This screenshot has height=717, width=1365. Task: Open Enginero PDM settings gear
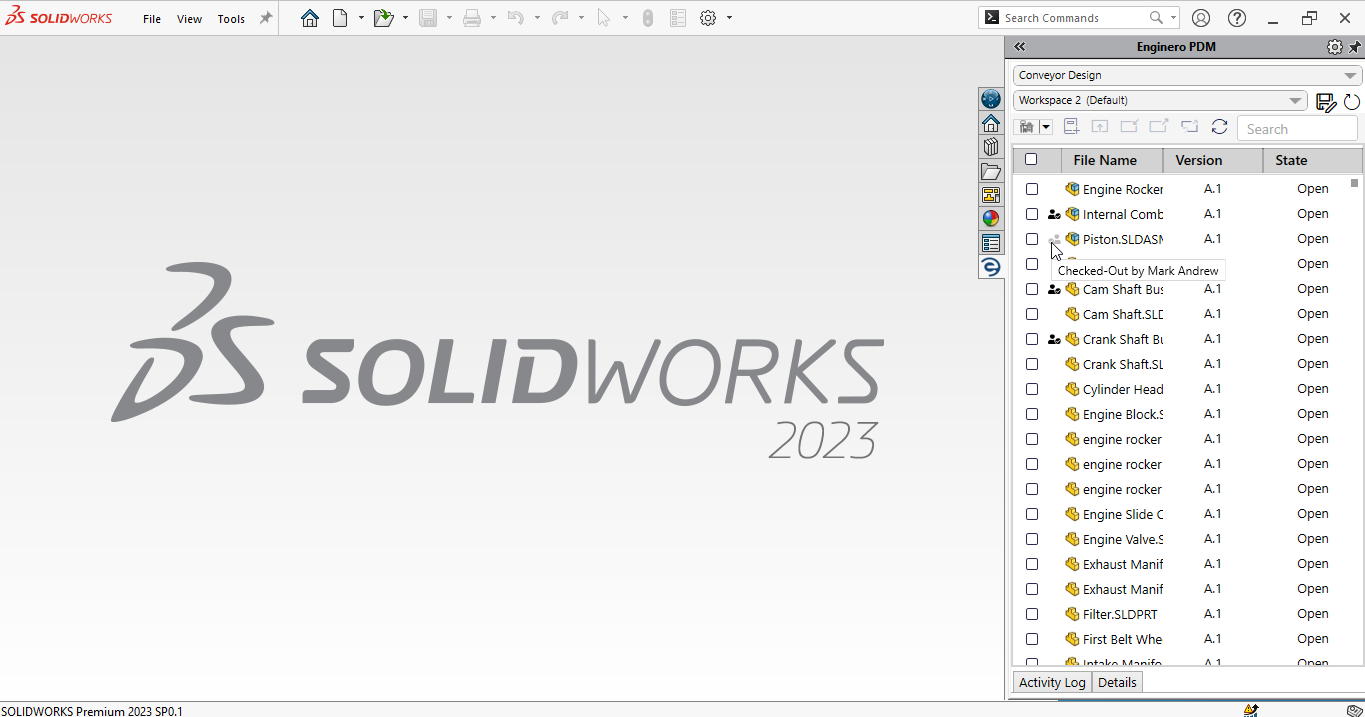pos(1335,47)
